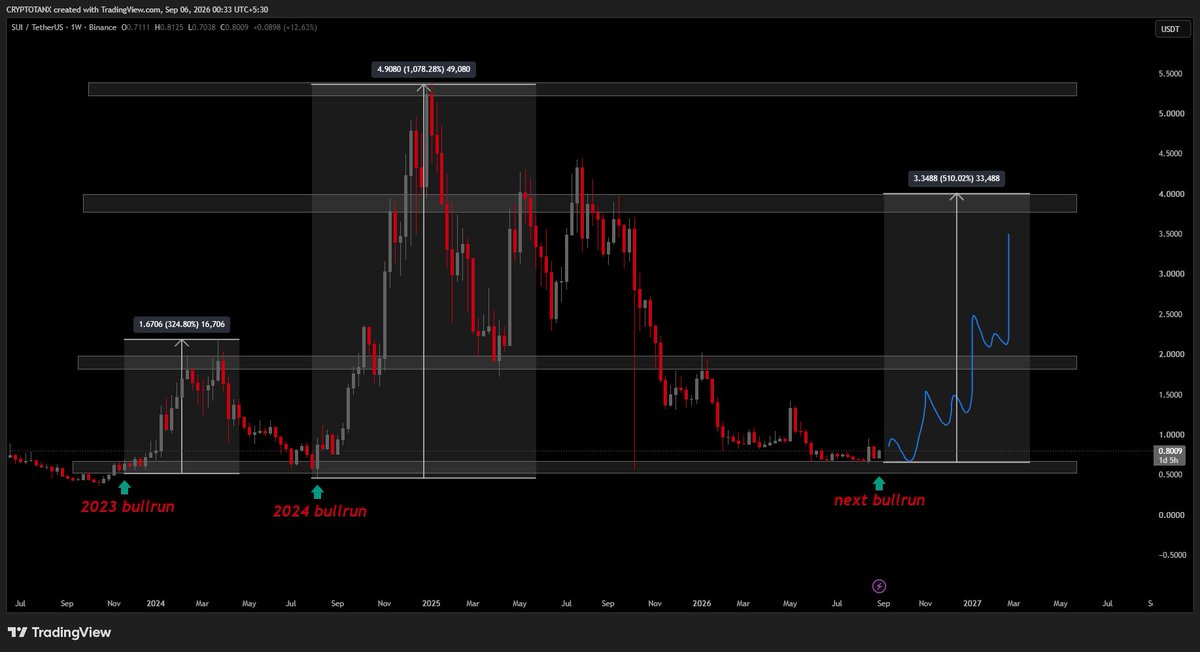Screen dimensions: 1200x652
Task: Click the high value H0.8125
Action: click(169, 27)
